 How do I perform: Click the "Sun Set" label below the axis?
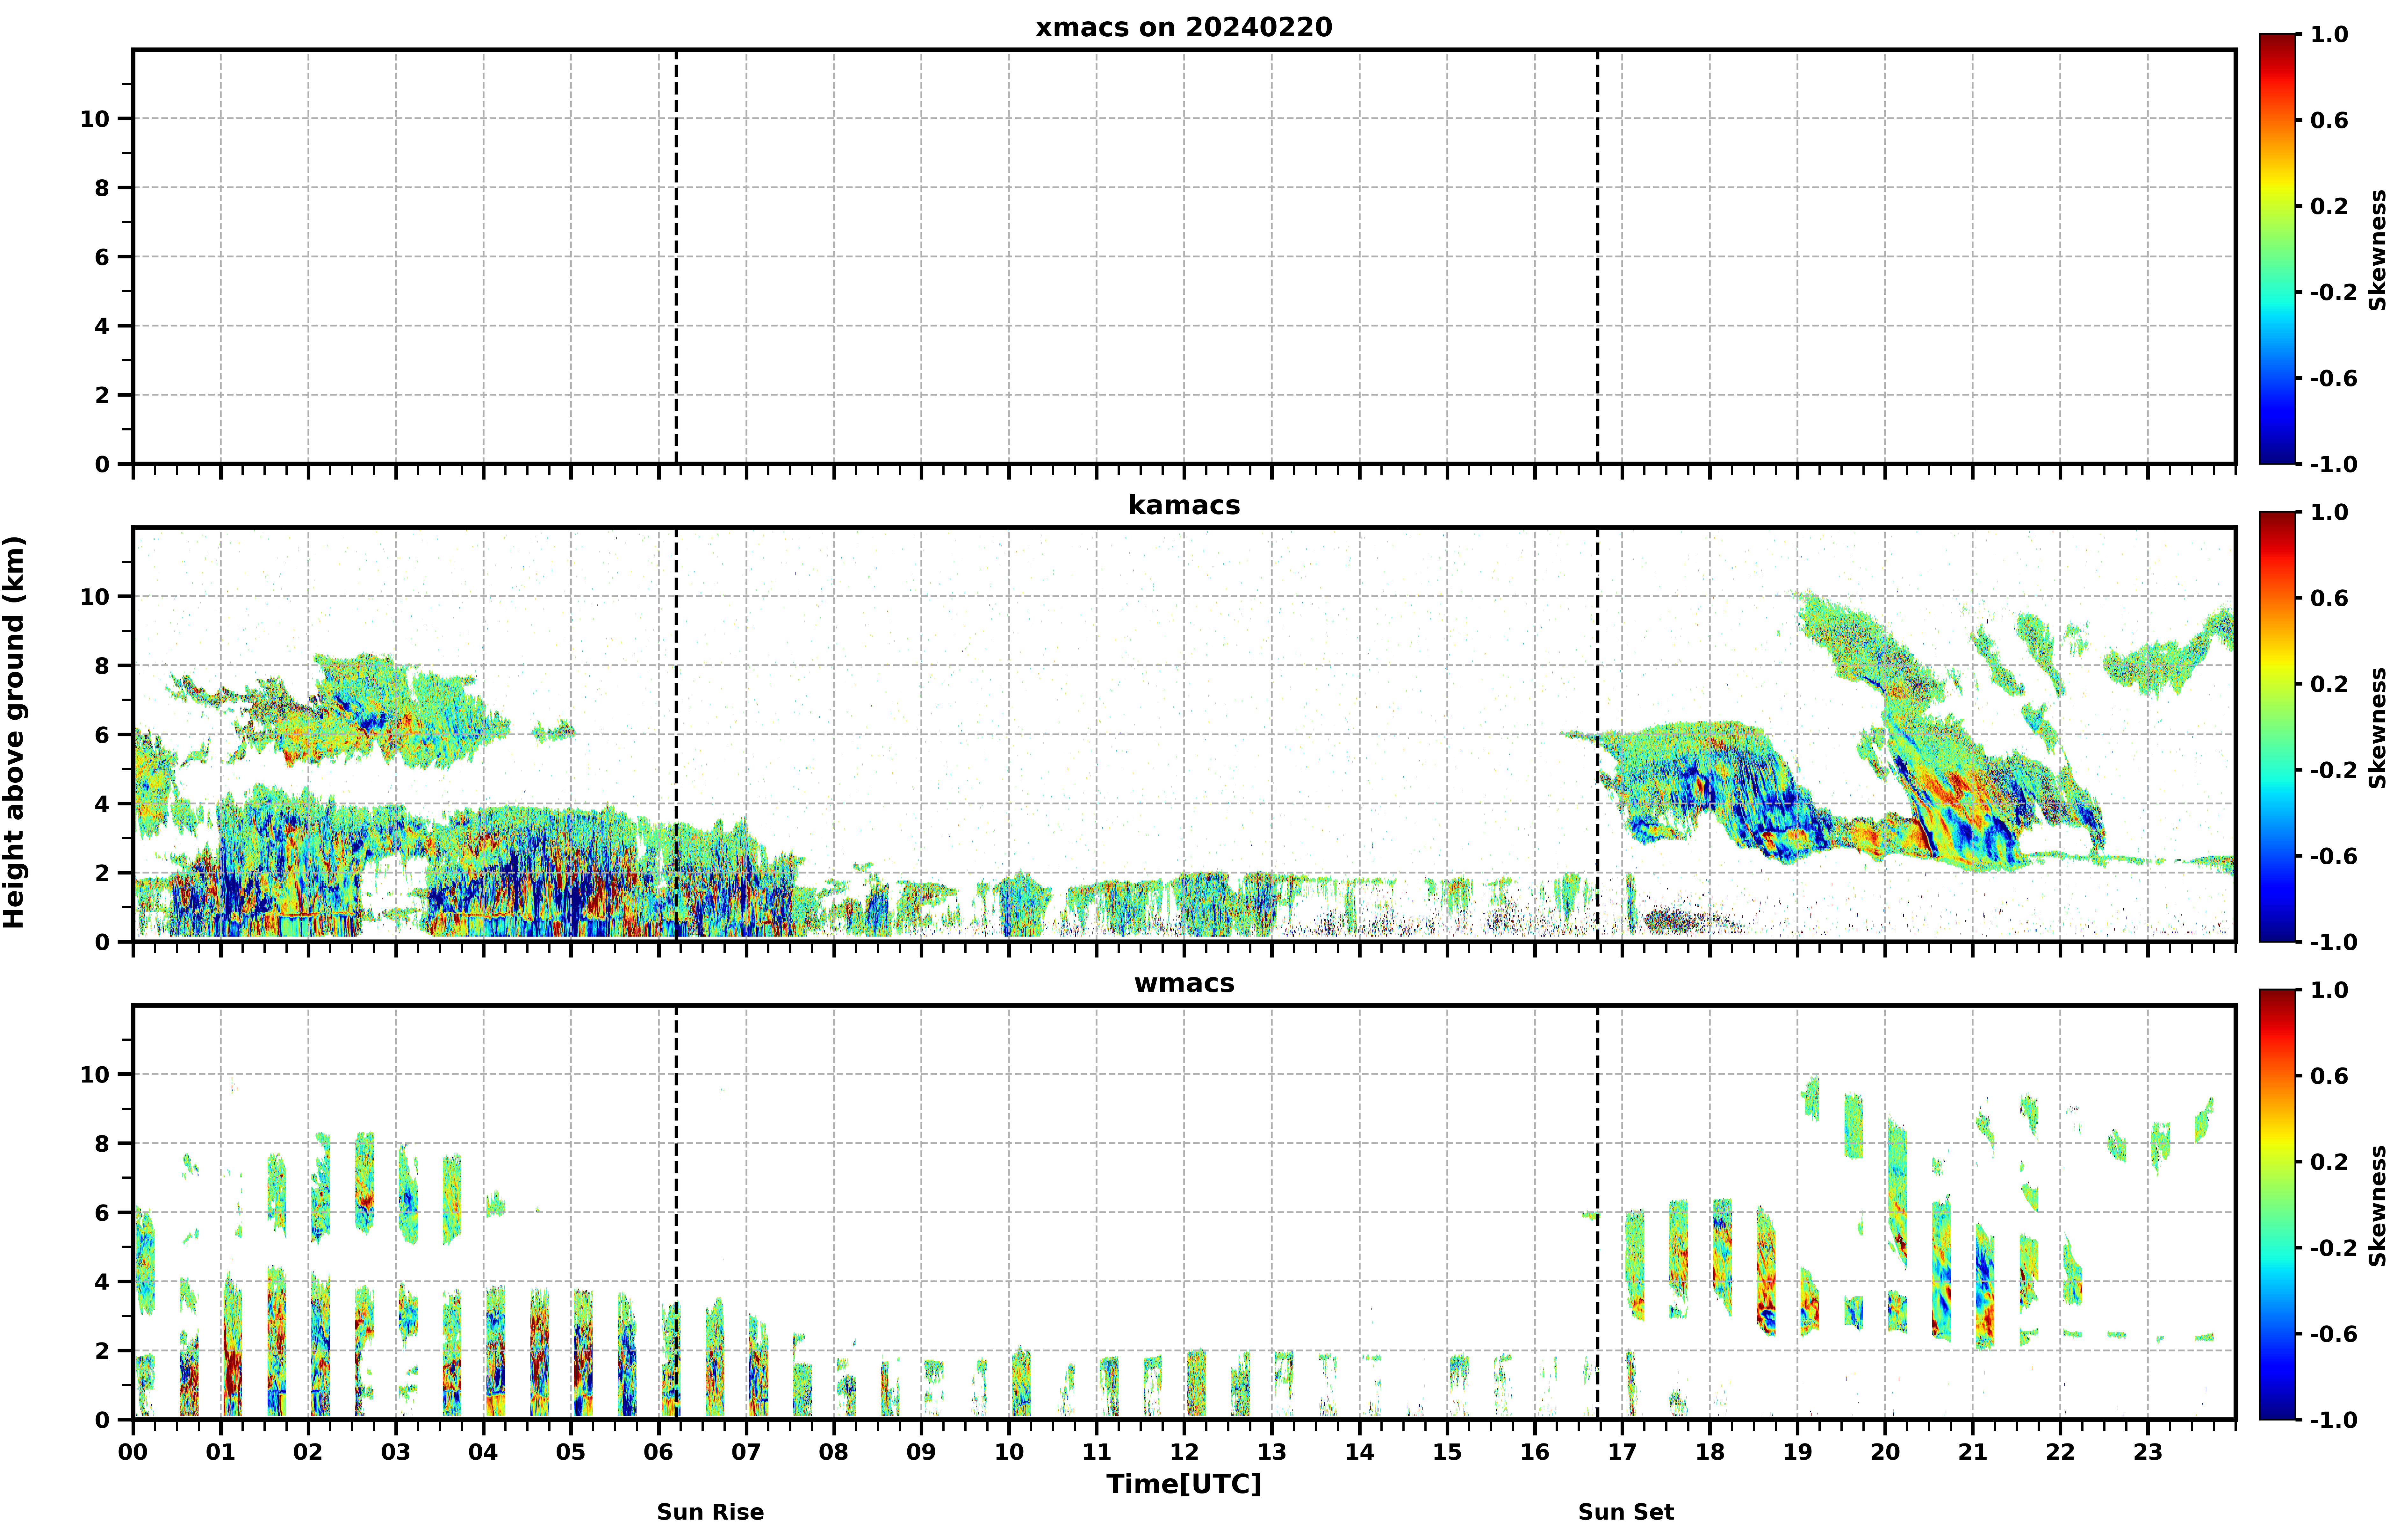[x=1626, y=1512]
